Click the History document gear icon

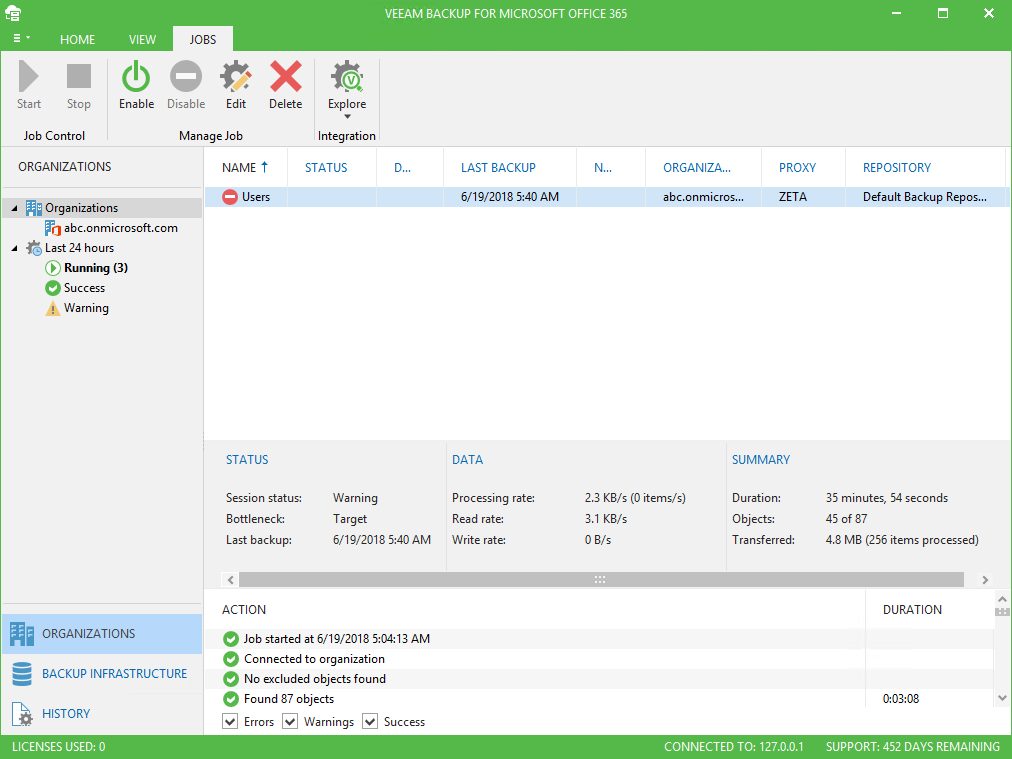click(22, 714)
